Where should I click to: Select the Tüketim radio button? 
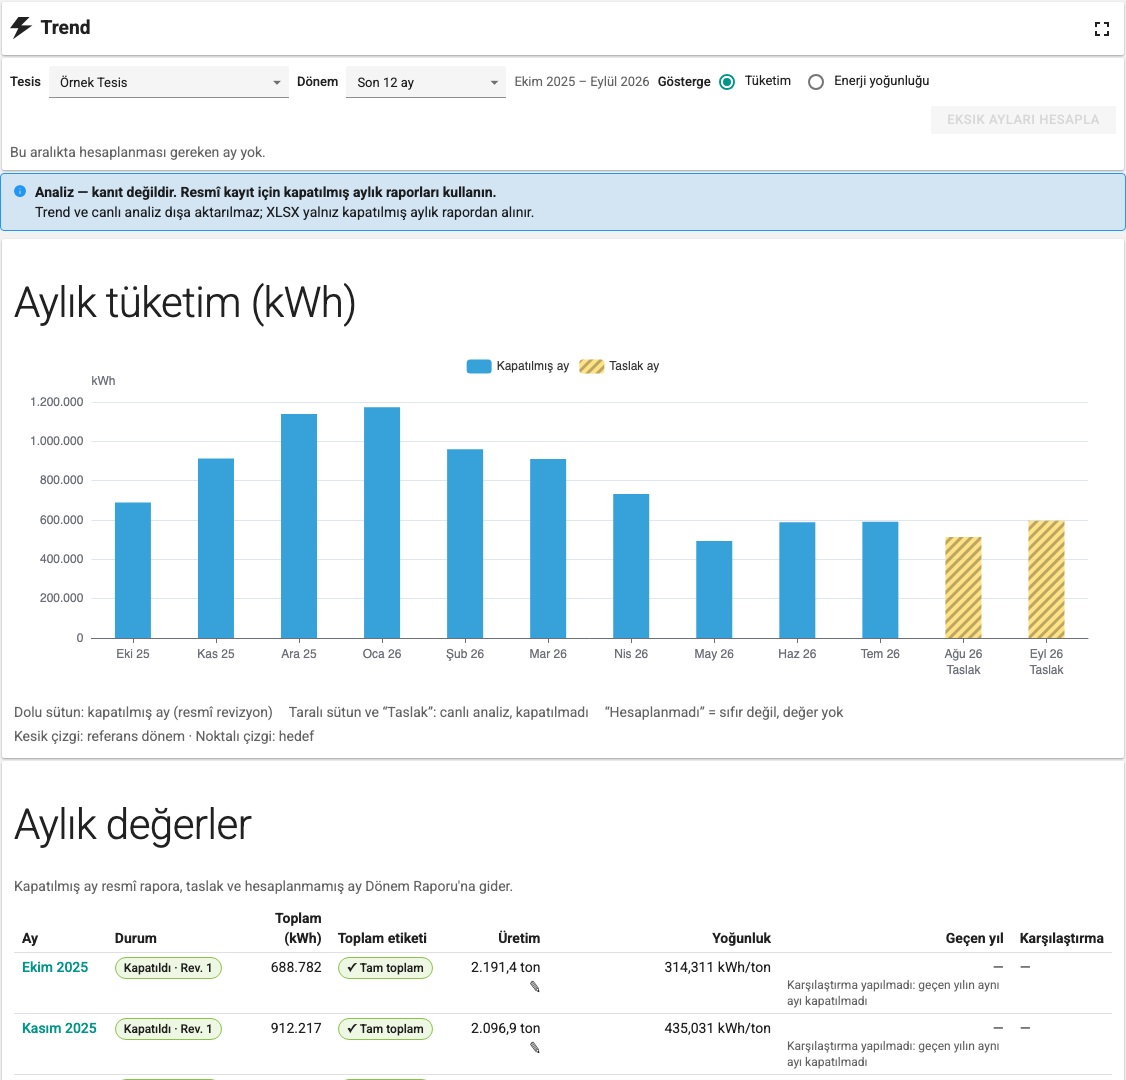point(727,82)
